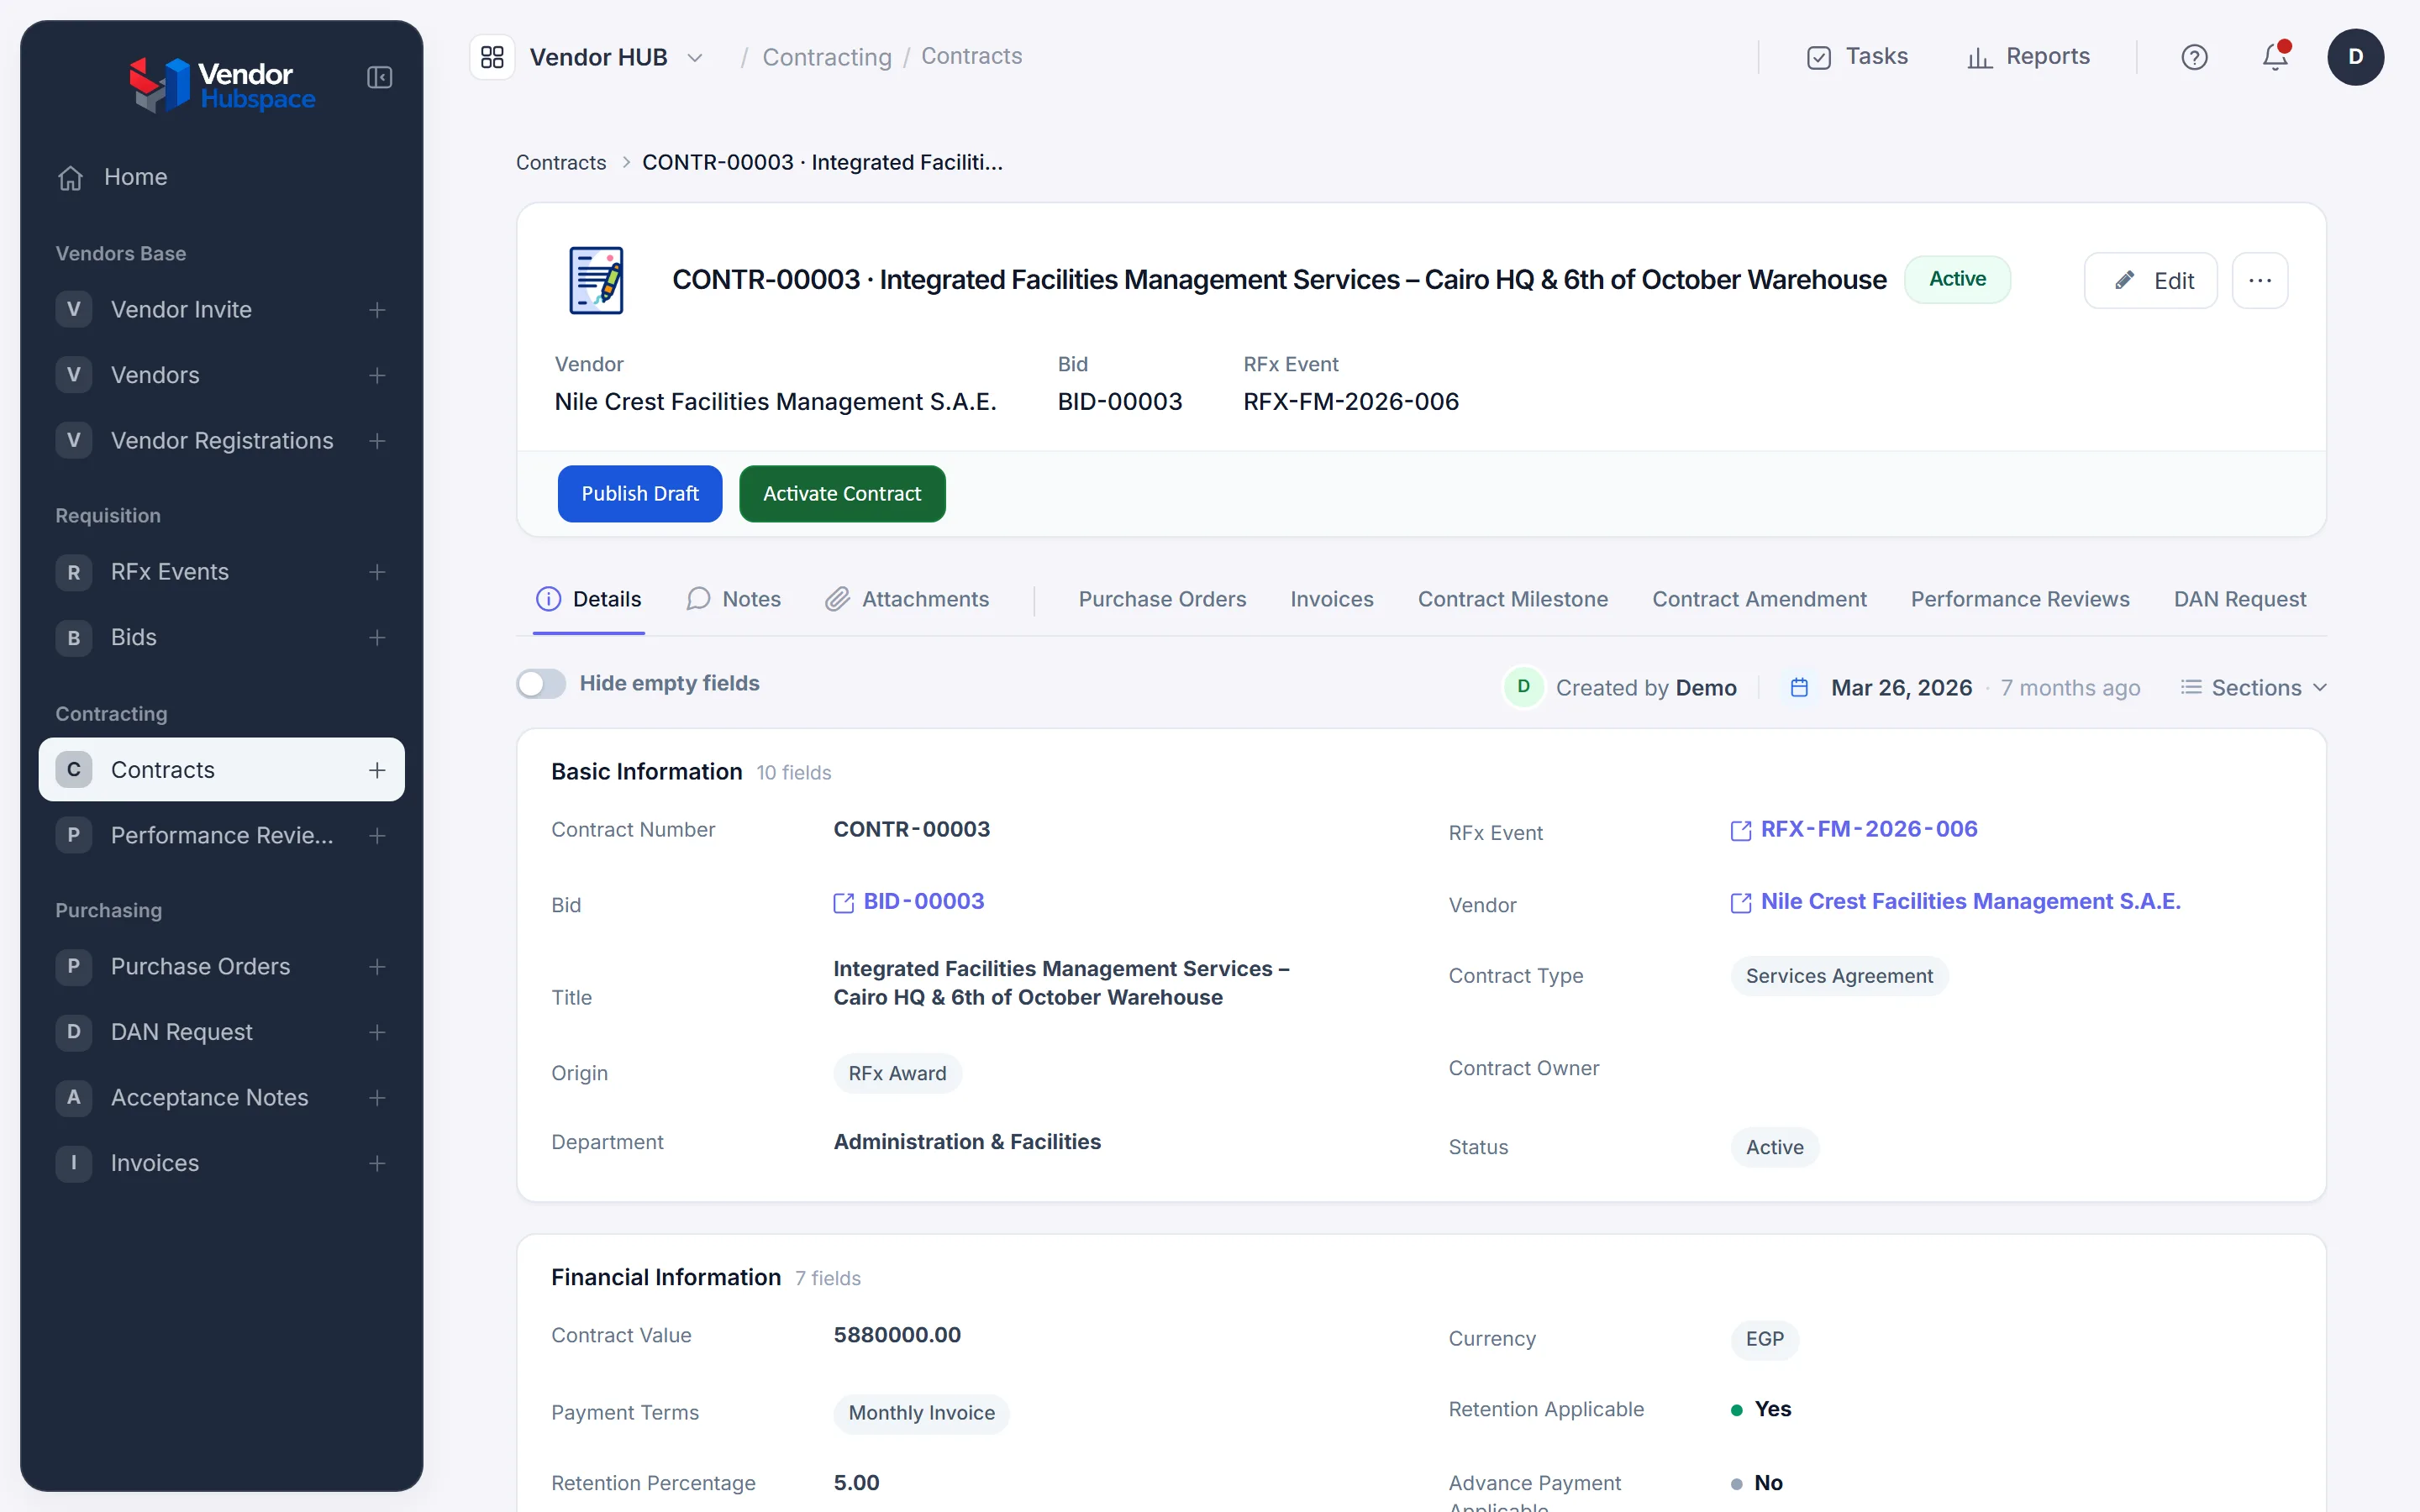Add new Purchase Orders plus icon

(x=377, y=967)
